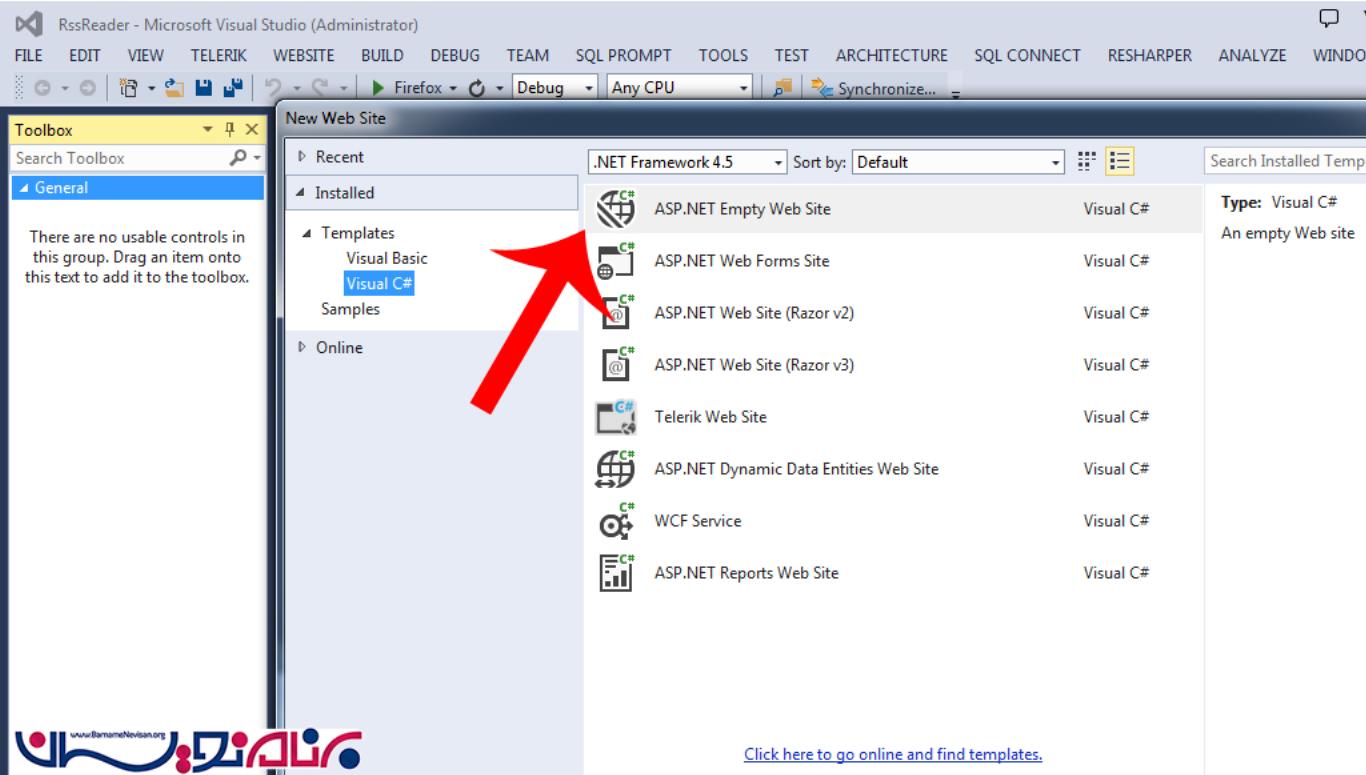1366x775 pixels.
Task: Click the go online and find templates link
Action: coord(892,754)
